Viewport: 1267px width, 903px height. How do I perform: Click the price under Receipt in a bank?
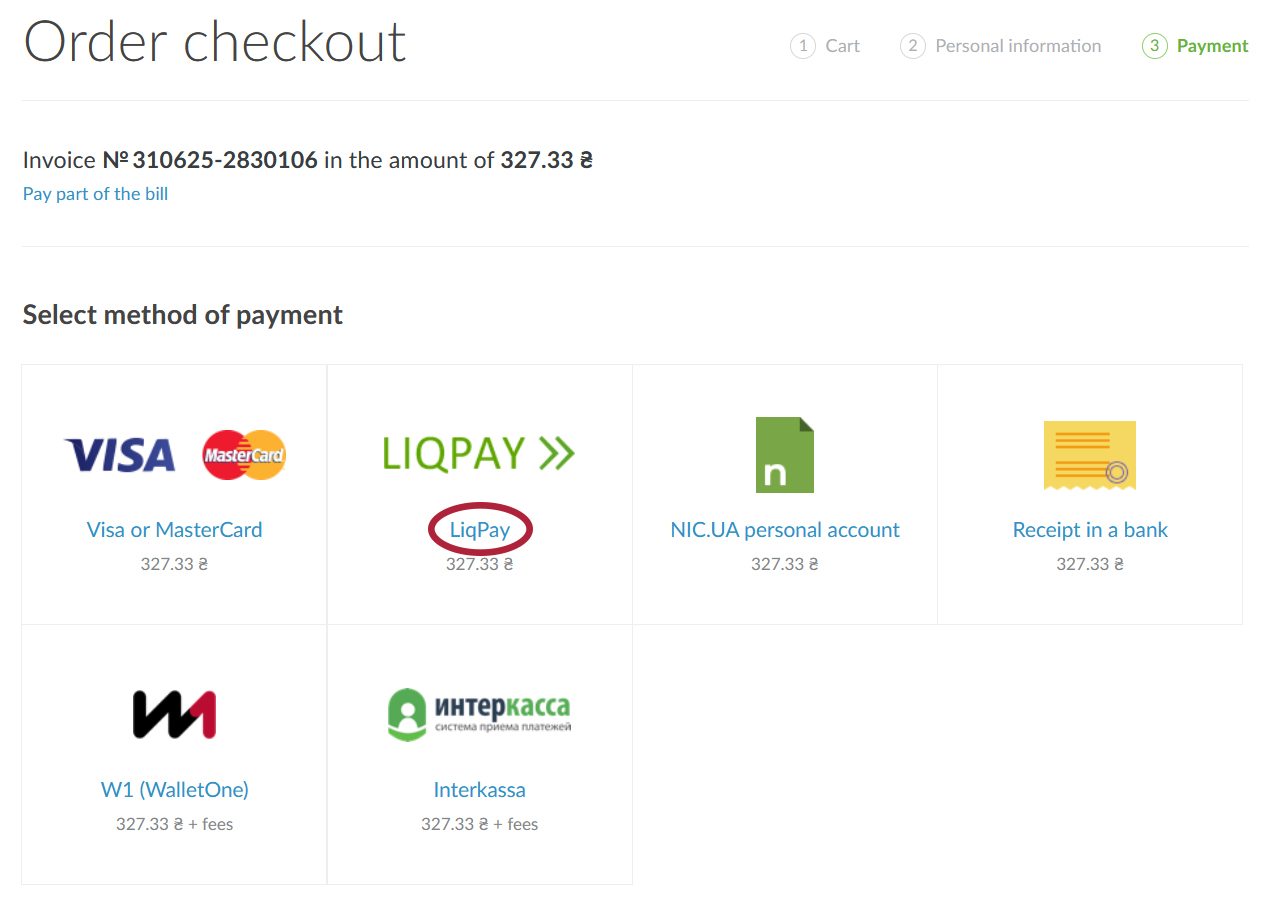[x=1090, y=564]
